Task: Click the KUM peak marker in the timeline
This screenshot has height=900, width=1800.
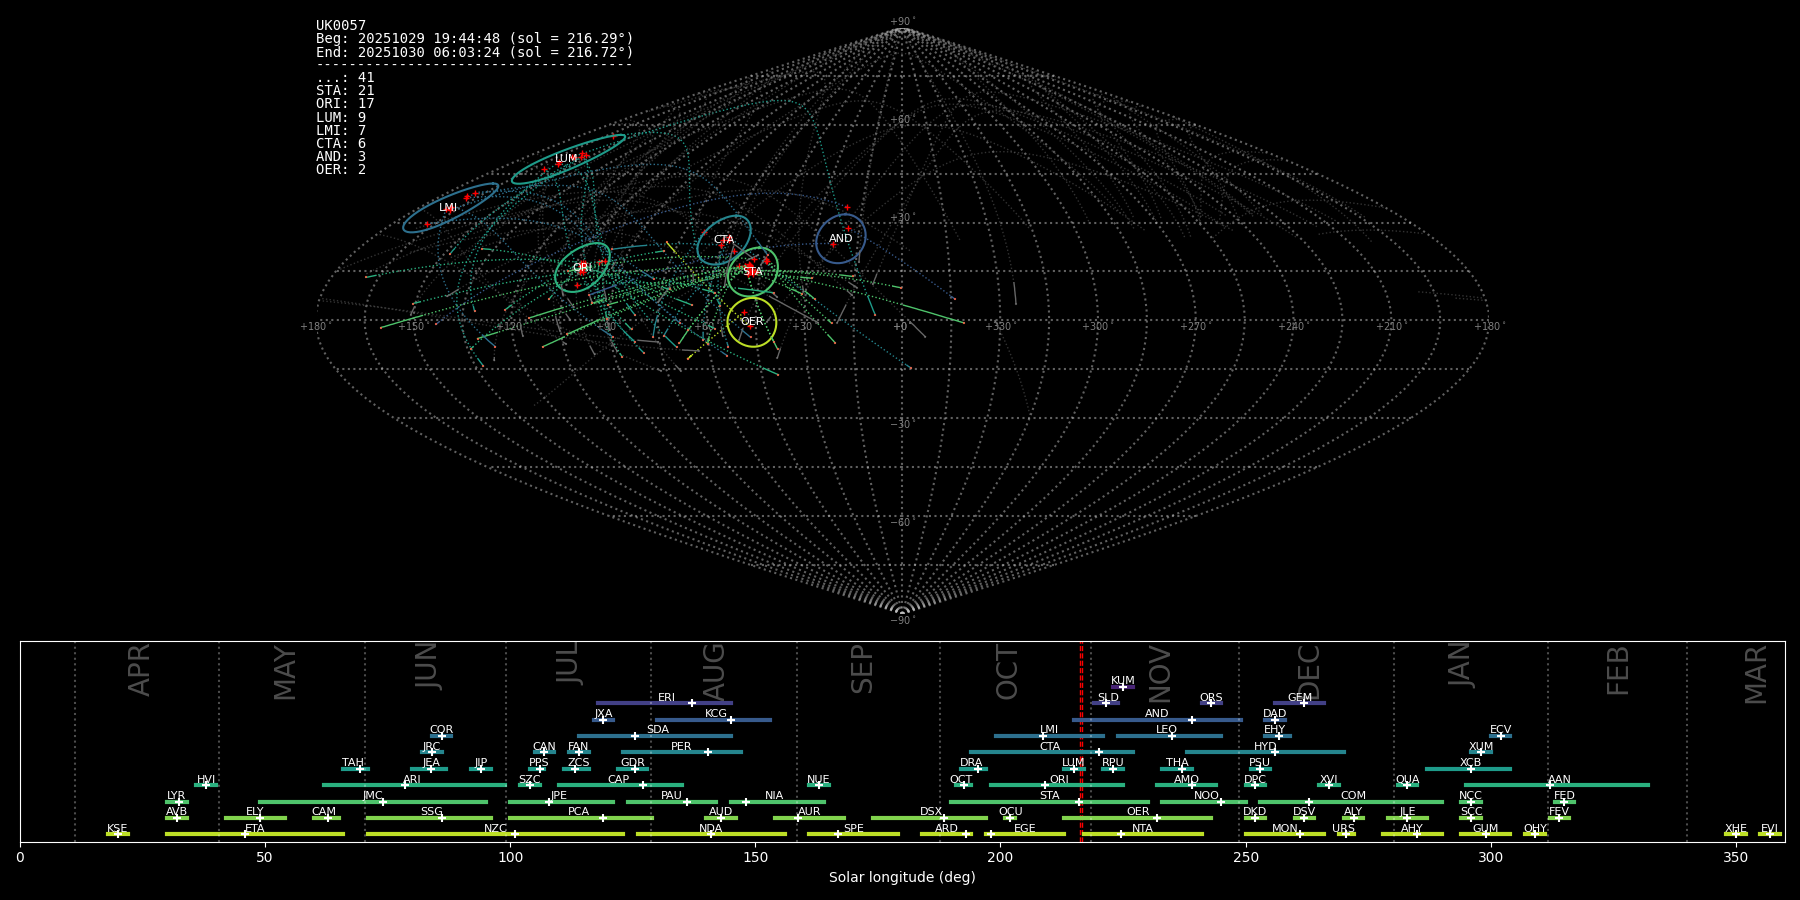Action: point(1122,687)
